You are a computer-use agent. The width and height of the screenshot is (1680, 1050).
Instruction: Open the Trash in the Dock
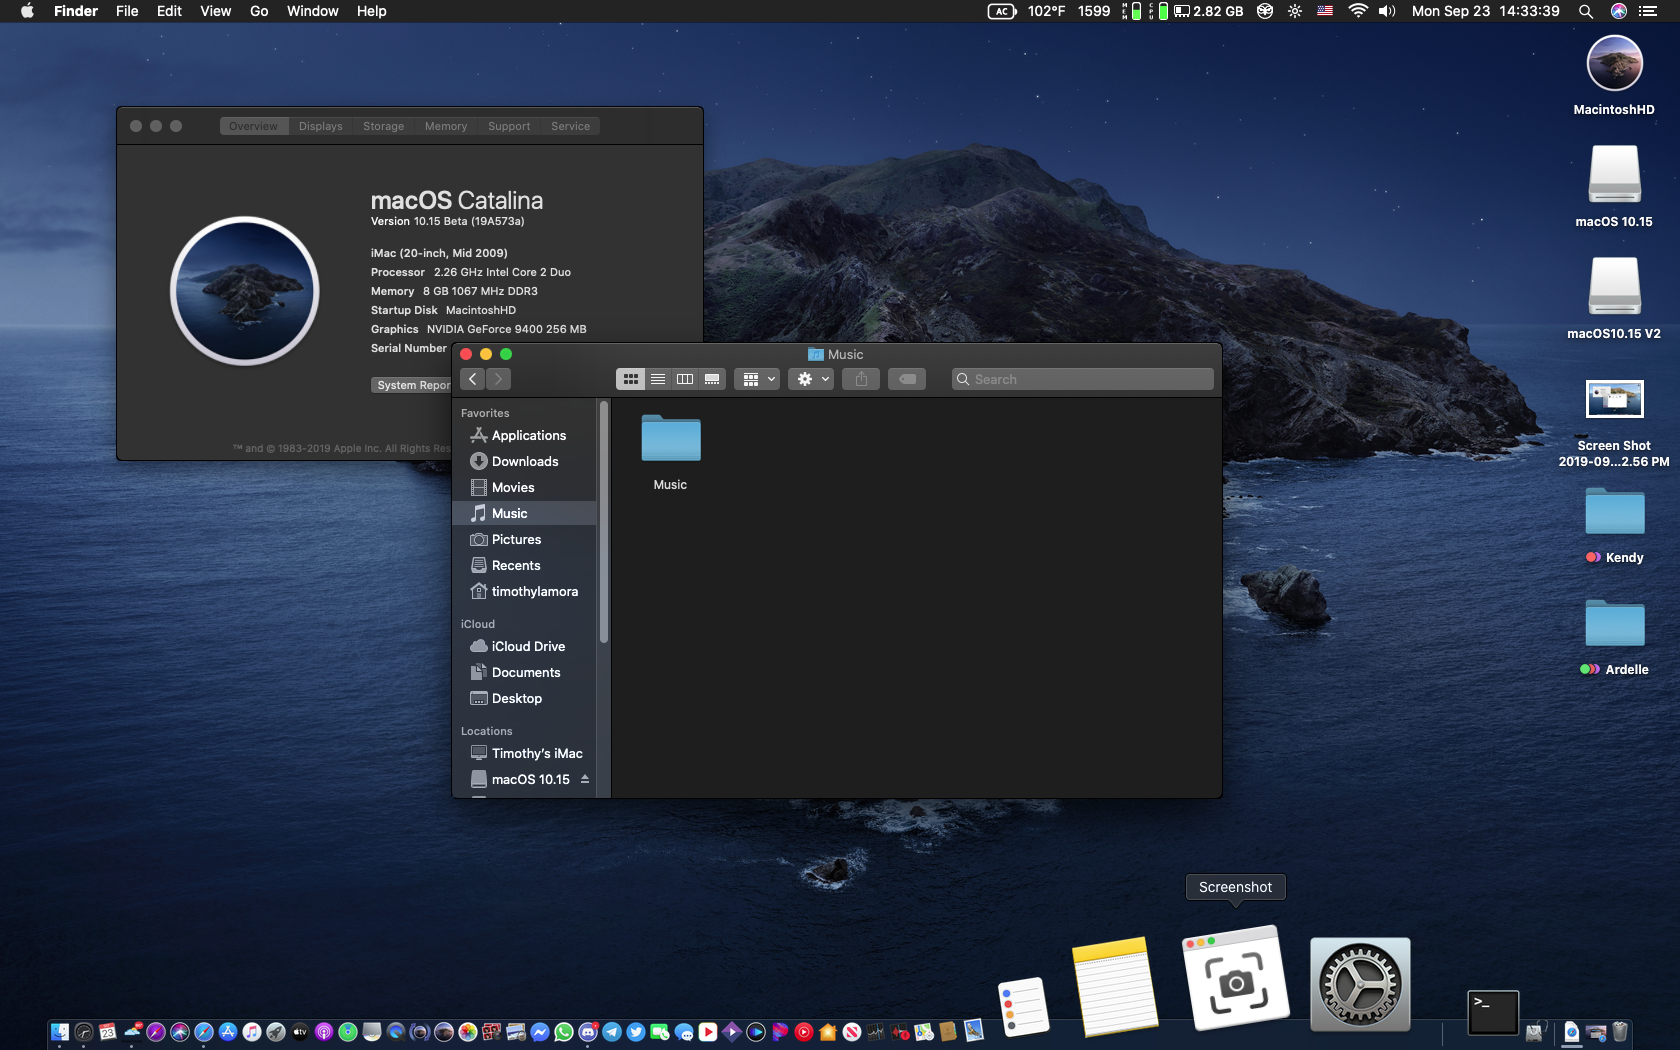point(1620,1031)
